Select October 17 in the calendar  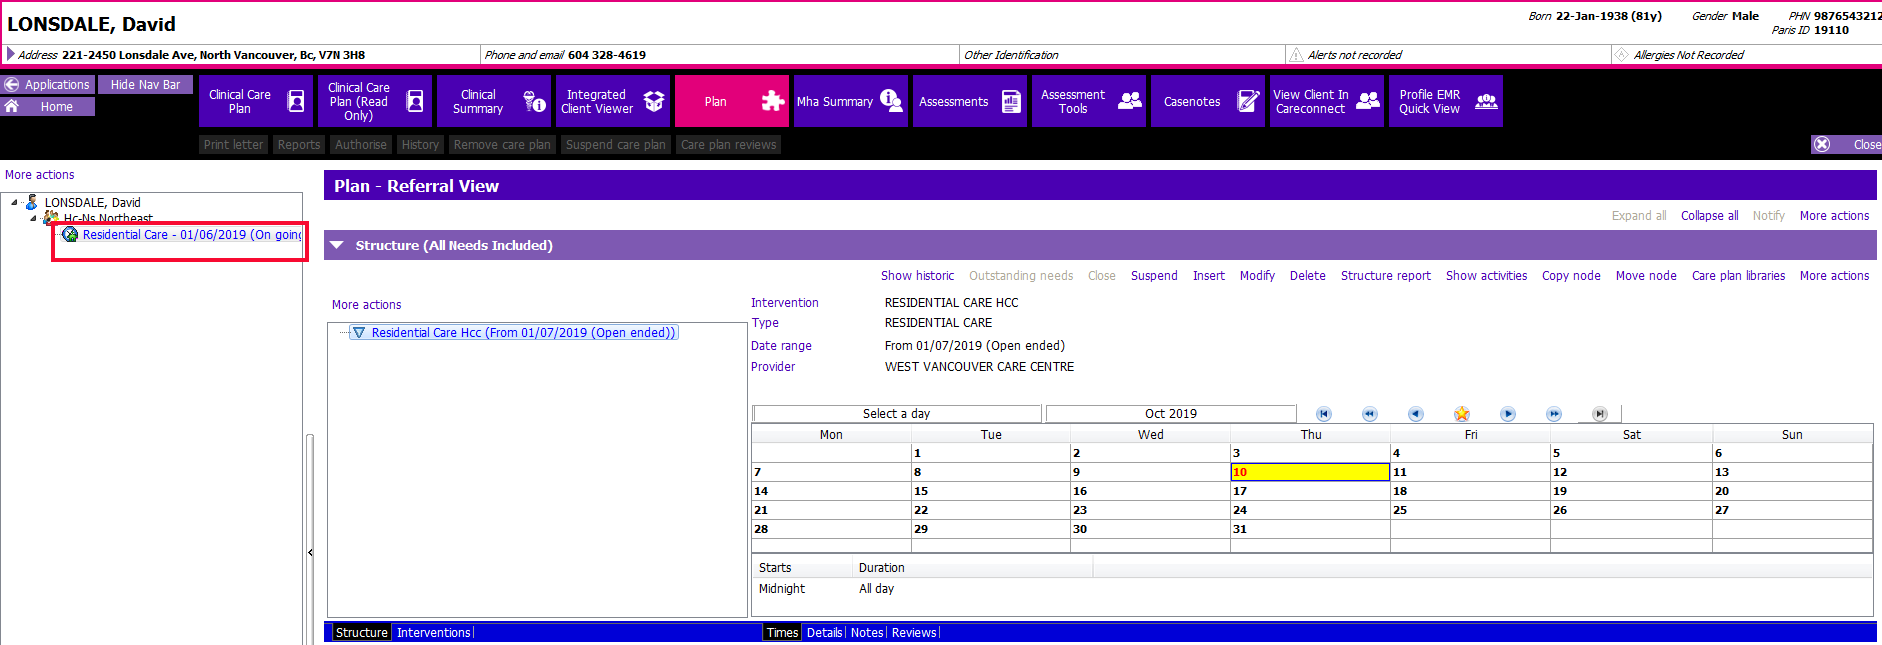[x=1310, y=491]
